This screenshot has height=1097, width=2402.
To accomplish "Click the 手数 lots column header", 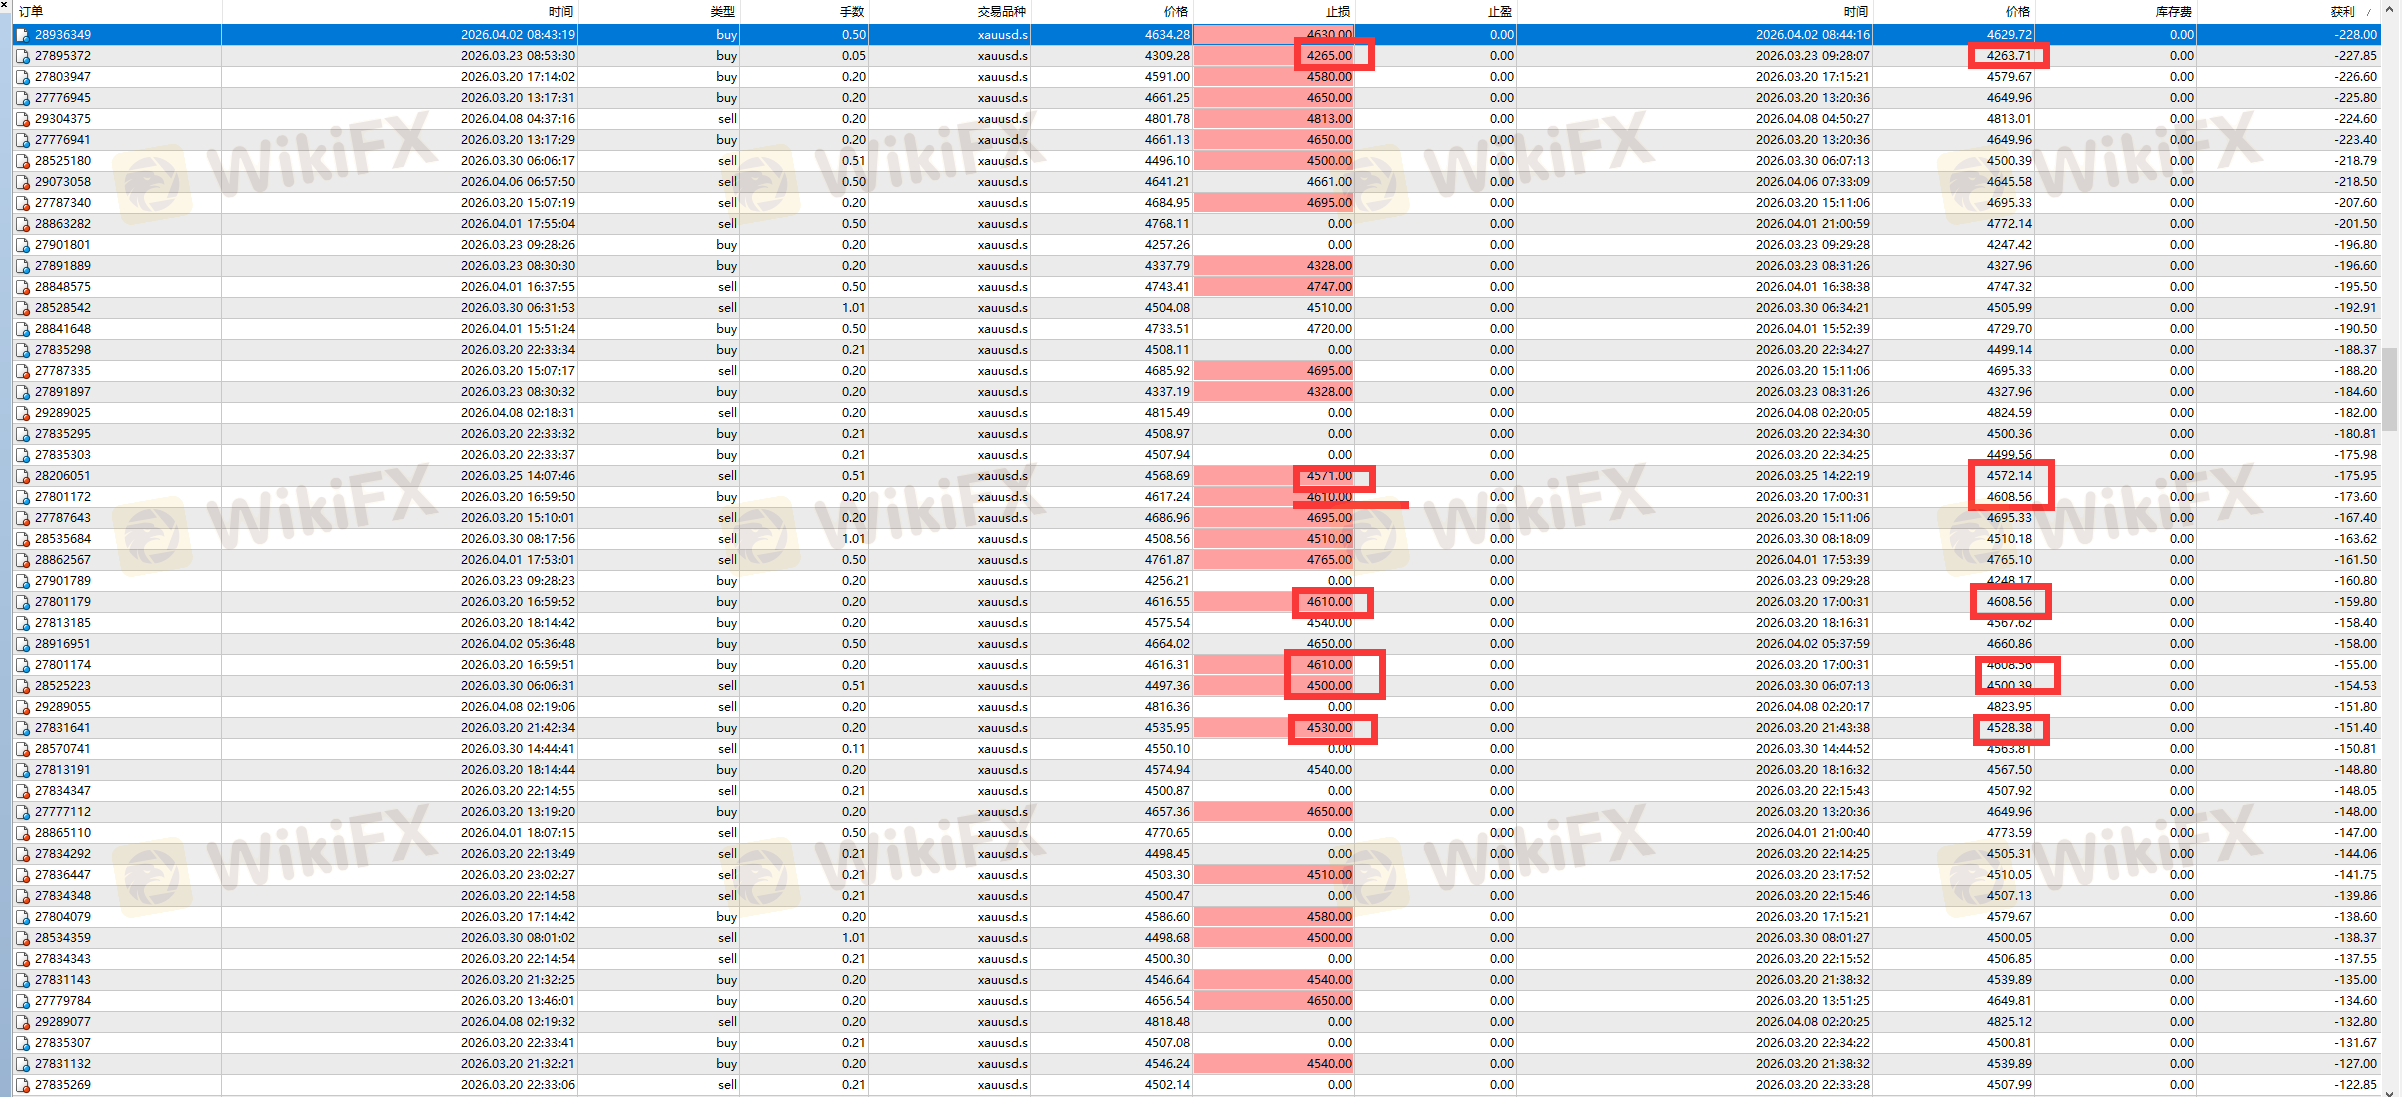I will point(851,12).
